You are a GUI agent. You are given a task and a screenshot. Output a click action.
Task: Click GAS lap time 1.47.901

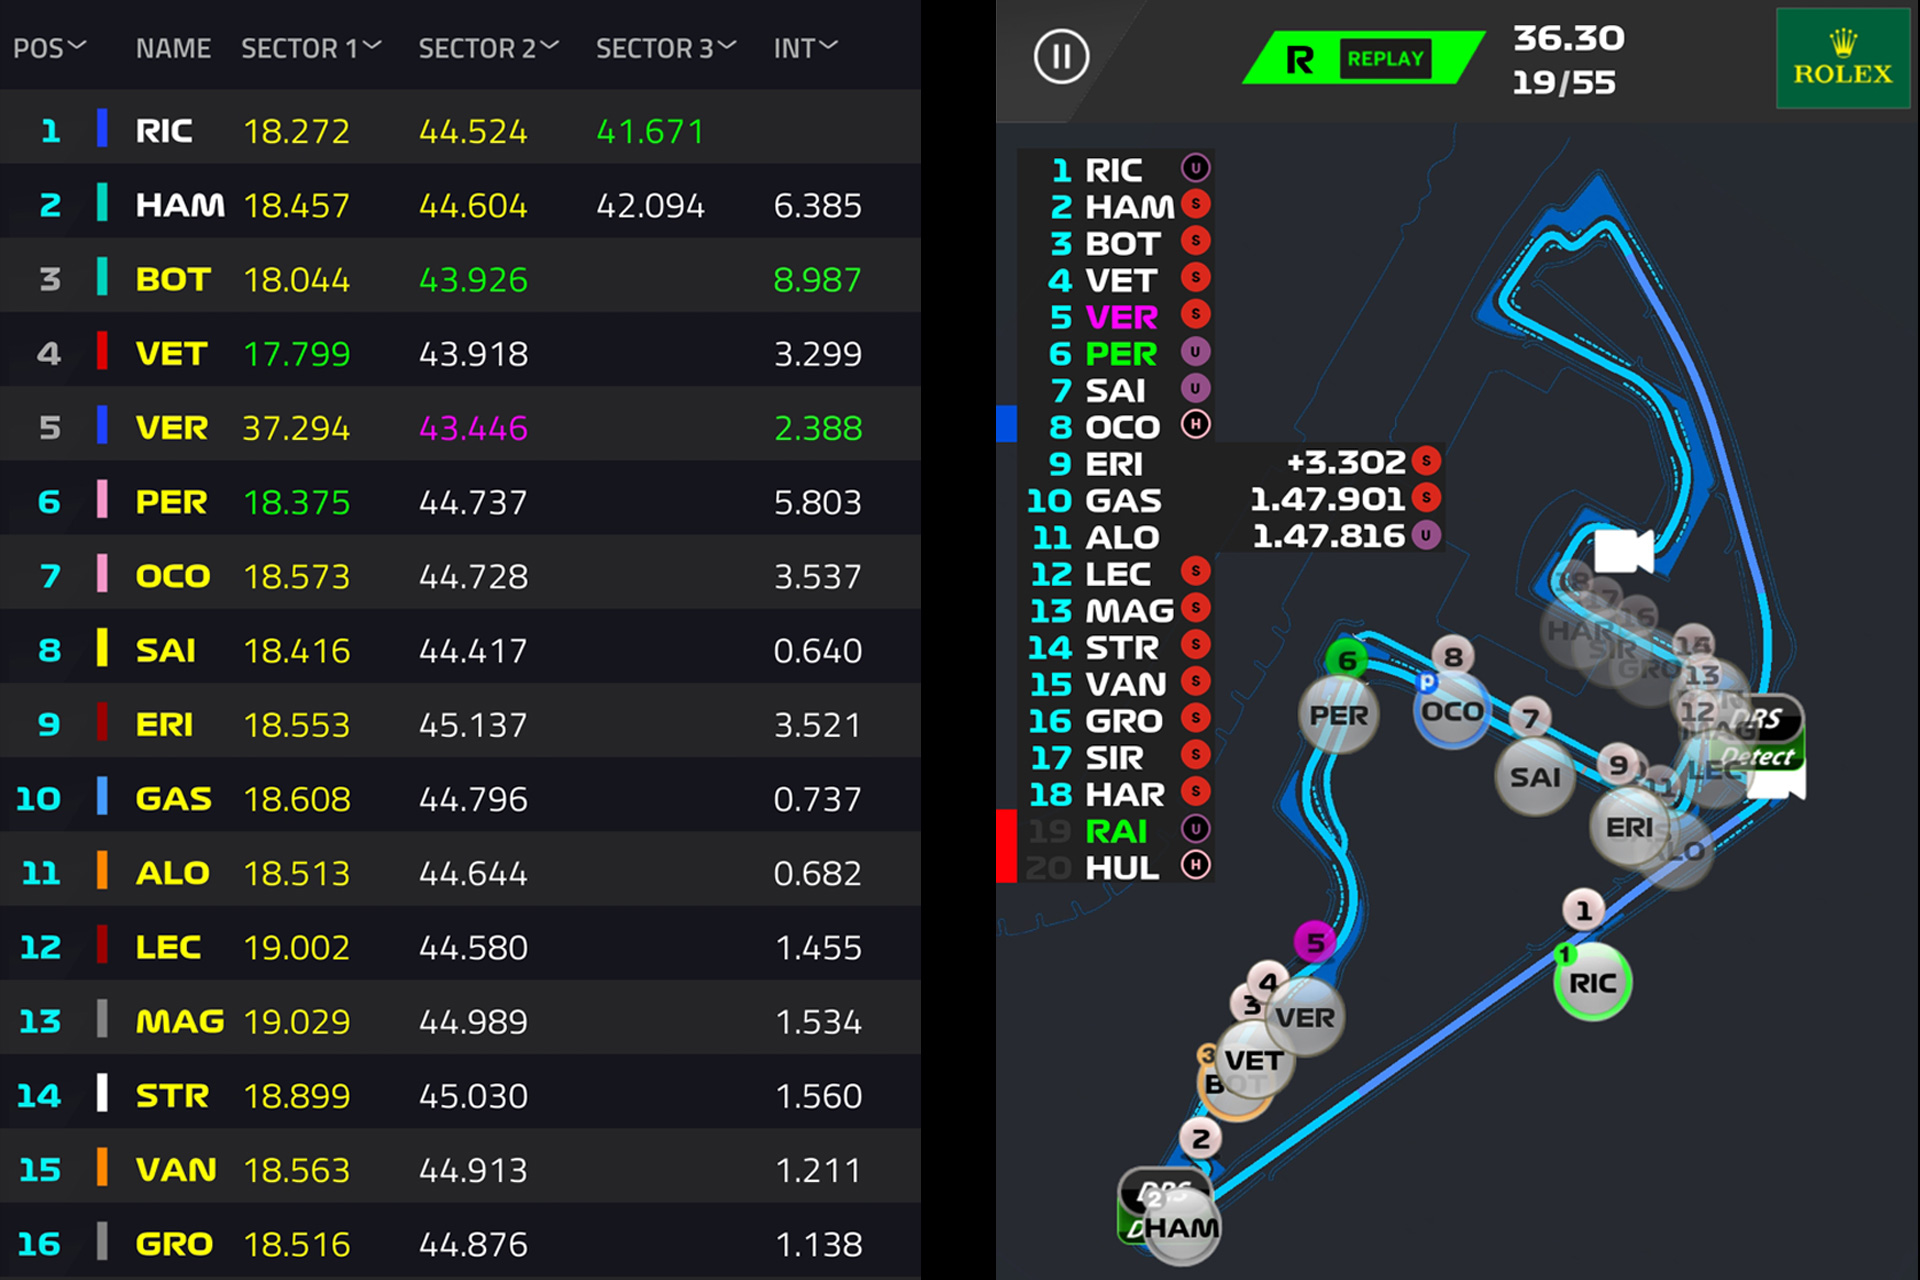[x=1327, y=498]
